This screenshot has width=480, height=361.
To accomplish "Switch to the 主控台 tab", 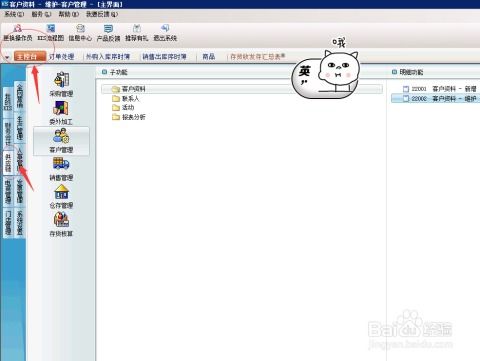I will pyautogui.click(x=30, y=57).
